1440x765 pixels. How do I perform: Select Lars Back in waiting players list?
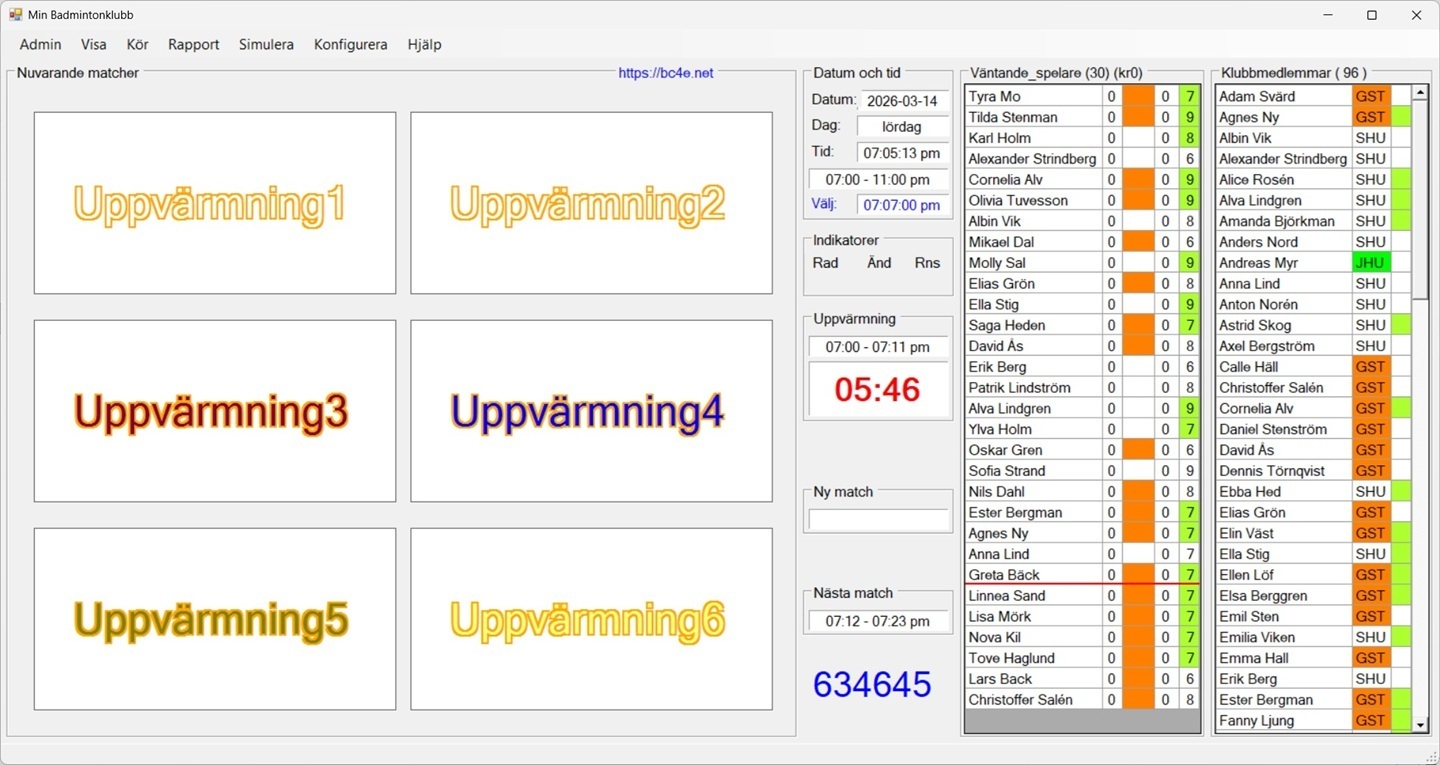(1033, 679)
